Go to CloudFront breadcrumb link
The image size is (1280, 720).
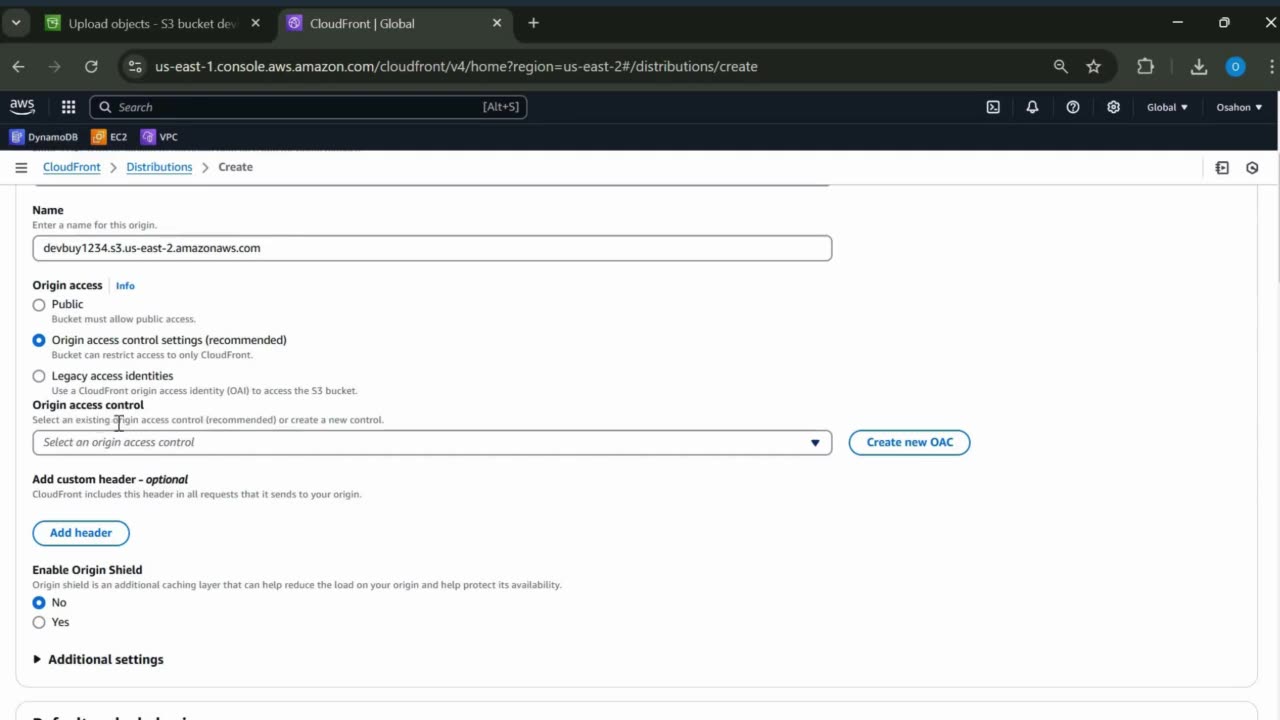pos(72,167)
